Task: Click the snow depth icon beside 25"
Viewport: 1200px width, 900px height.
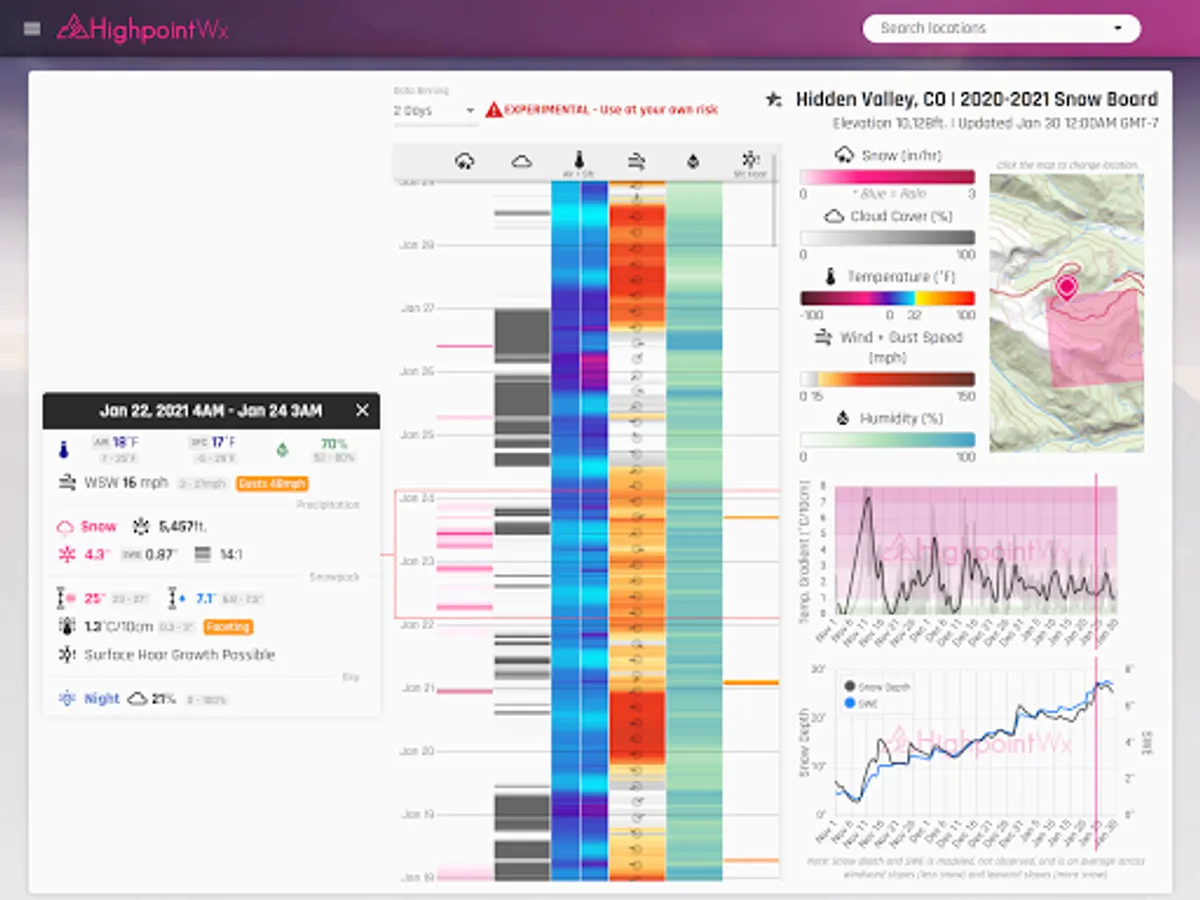Action: tap(66, 599)
